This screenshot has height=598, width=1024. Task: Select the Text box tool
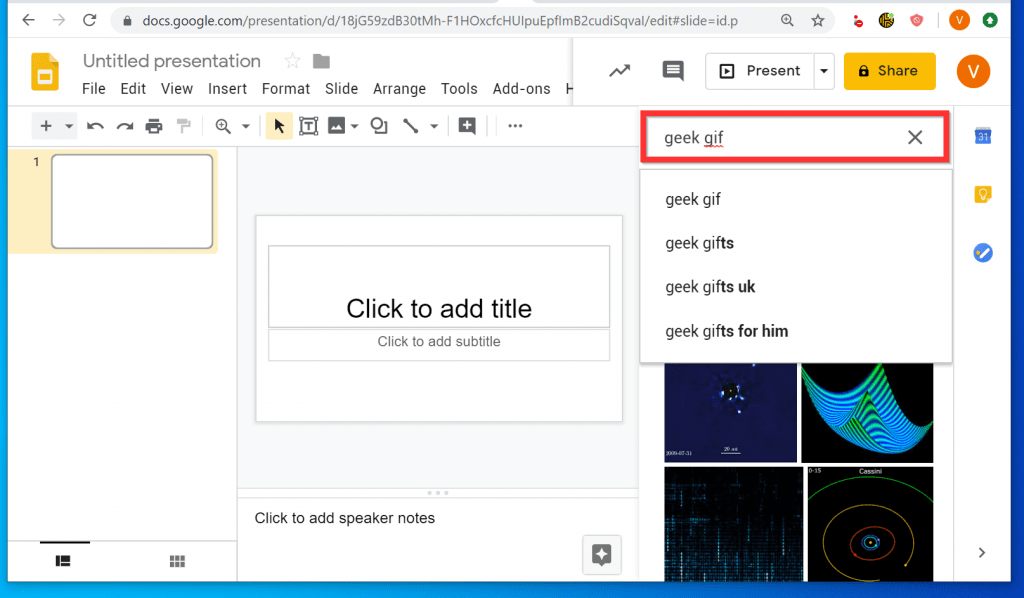pos(308,126)
